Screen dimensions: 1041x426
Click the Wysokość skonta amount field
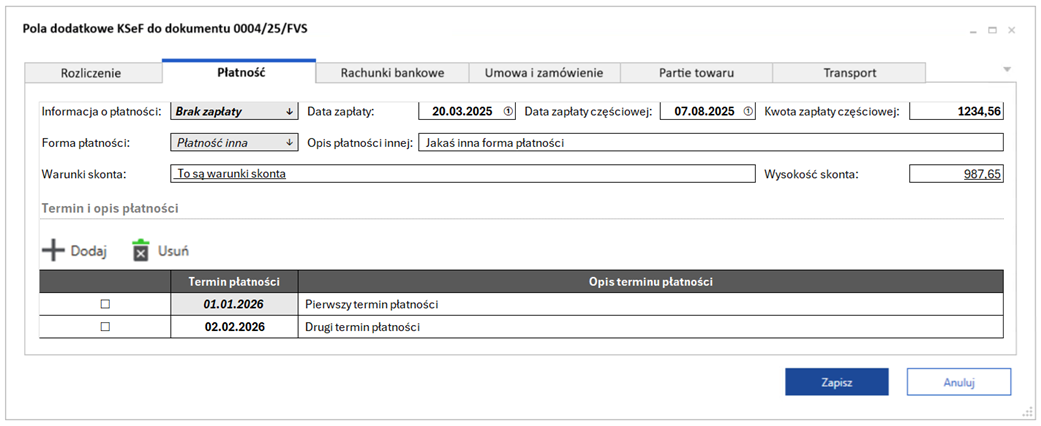(955, 174)
